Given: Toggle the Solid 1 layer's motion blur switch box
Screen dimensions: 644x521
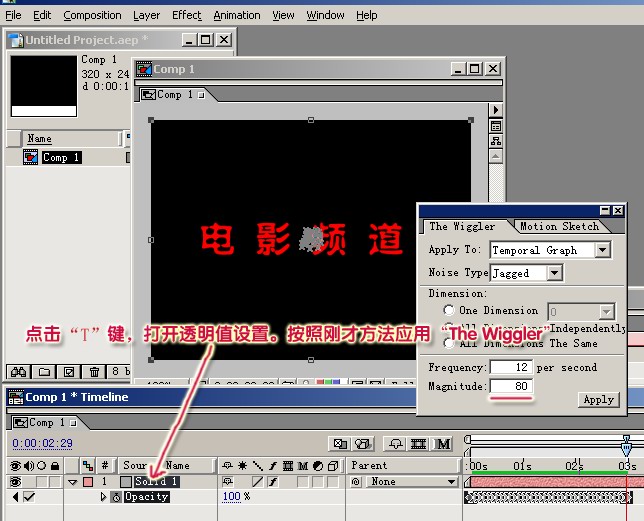Looking at the screenshot, I should pos(303,482).
